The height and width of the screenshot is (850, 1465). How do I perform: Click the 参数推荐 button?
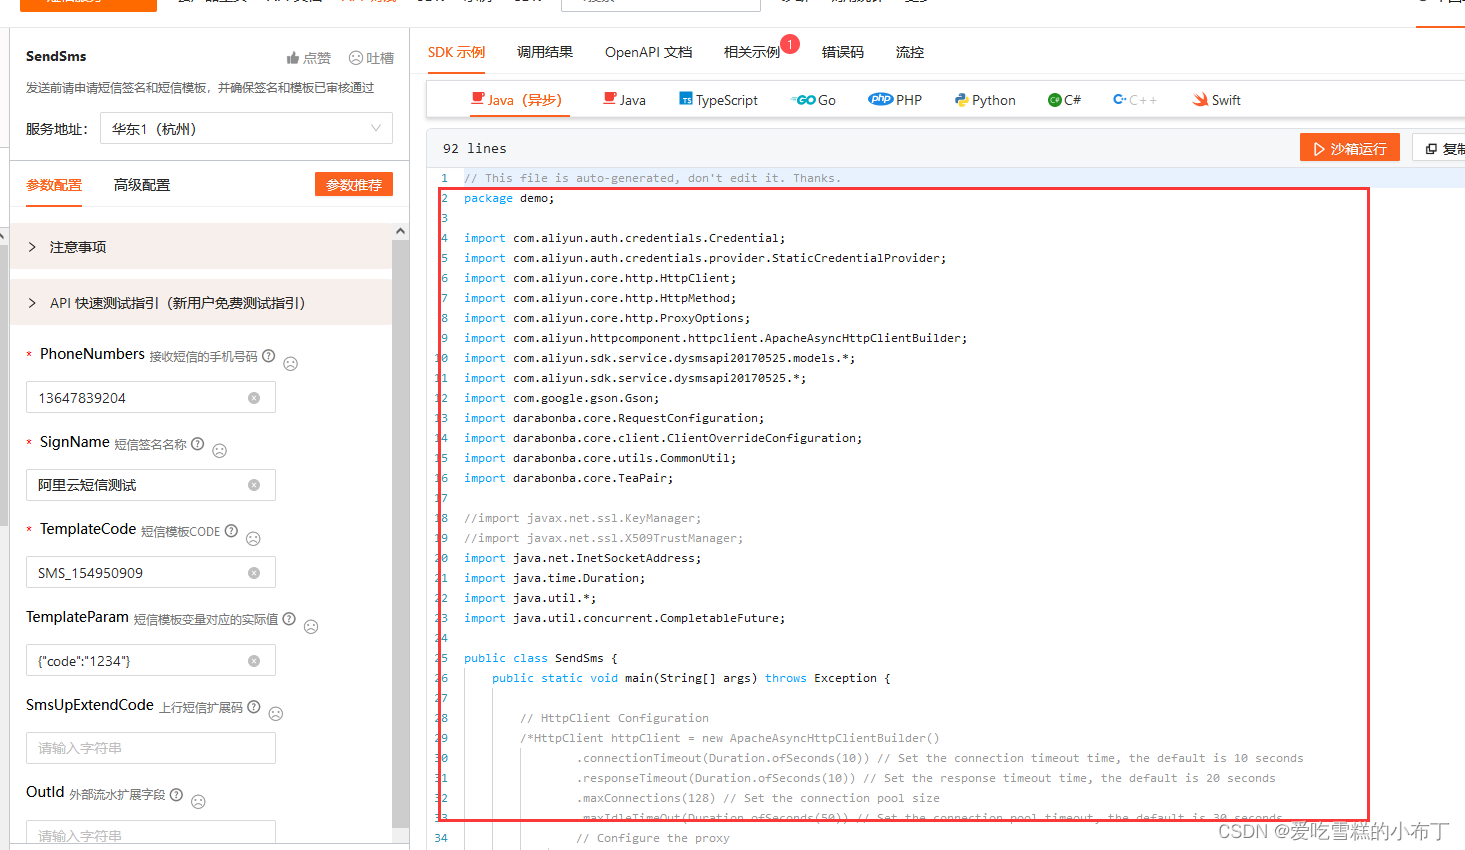[354, 184]
